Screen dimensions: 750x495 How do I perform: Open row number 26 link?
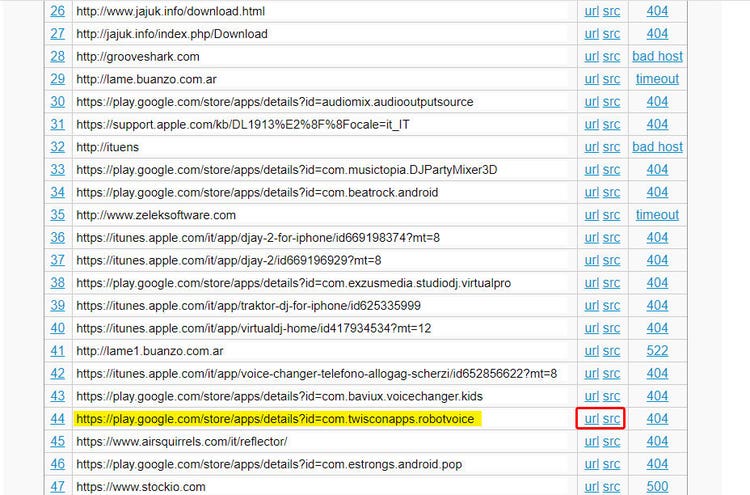click(57, 11)
